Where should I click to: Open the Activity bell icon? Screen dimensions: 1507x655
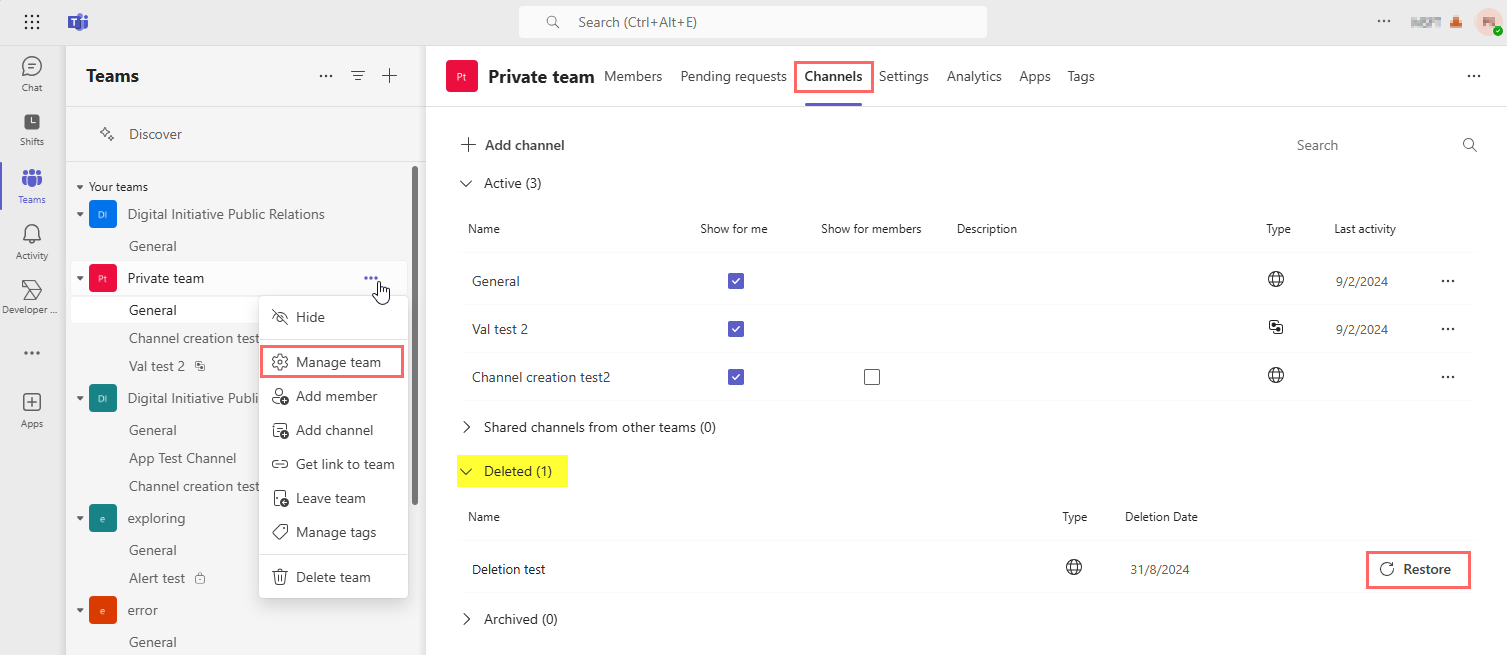point(32,235)
